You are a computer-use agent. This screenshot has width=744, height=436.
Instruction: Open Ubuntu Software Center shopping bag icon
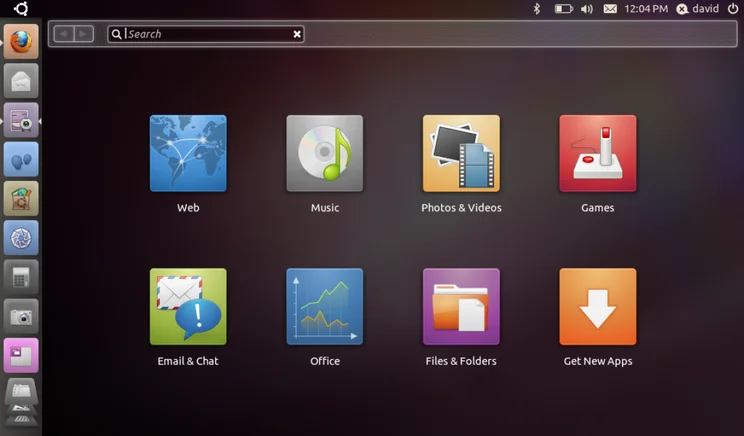pyautogui.click(x=21, y=198)
